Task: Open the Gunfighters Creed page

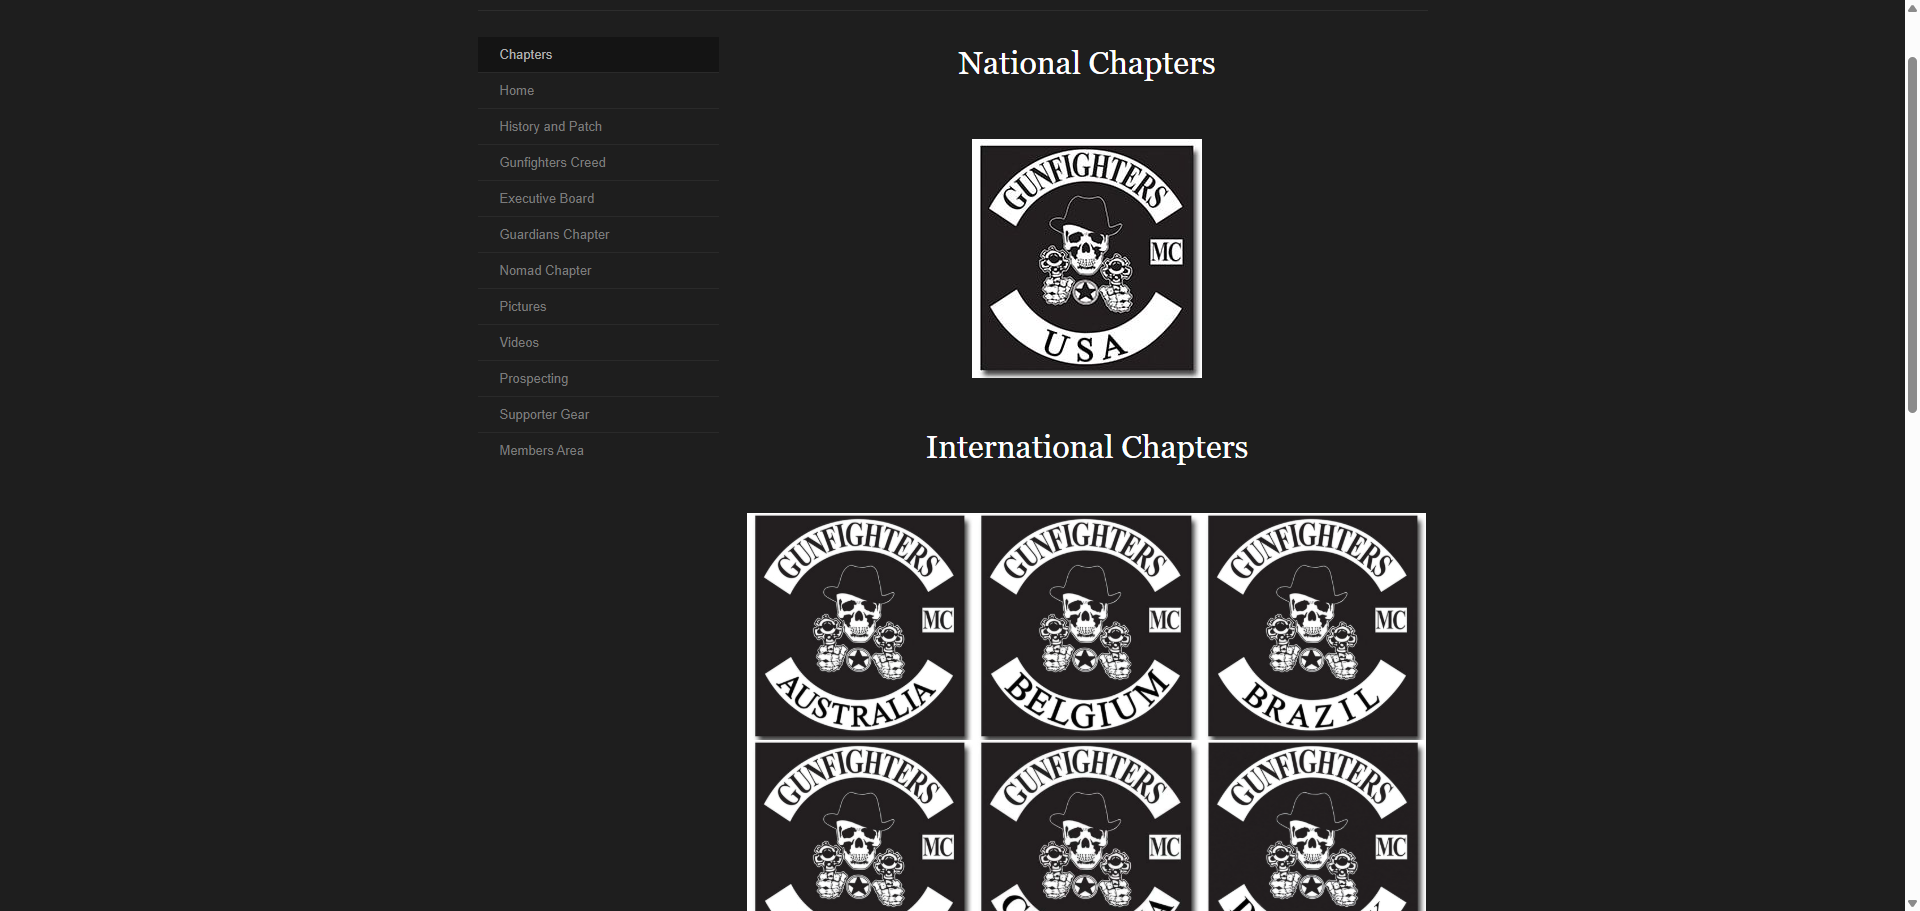Action: pos(598,162)
